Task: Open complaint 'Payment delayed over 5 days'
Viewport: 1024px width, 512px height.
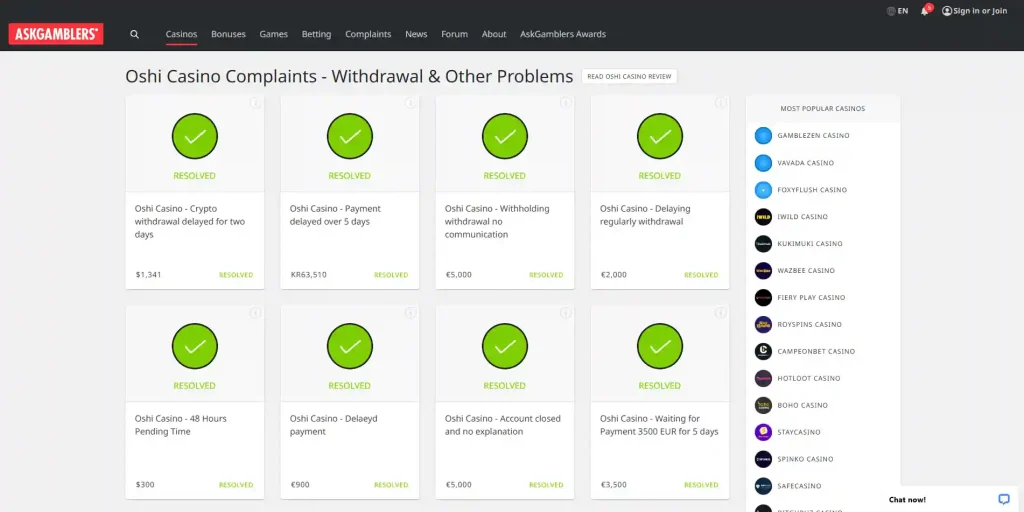Action: point(335,215)
